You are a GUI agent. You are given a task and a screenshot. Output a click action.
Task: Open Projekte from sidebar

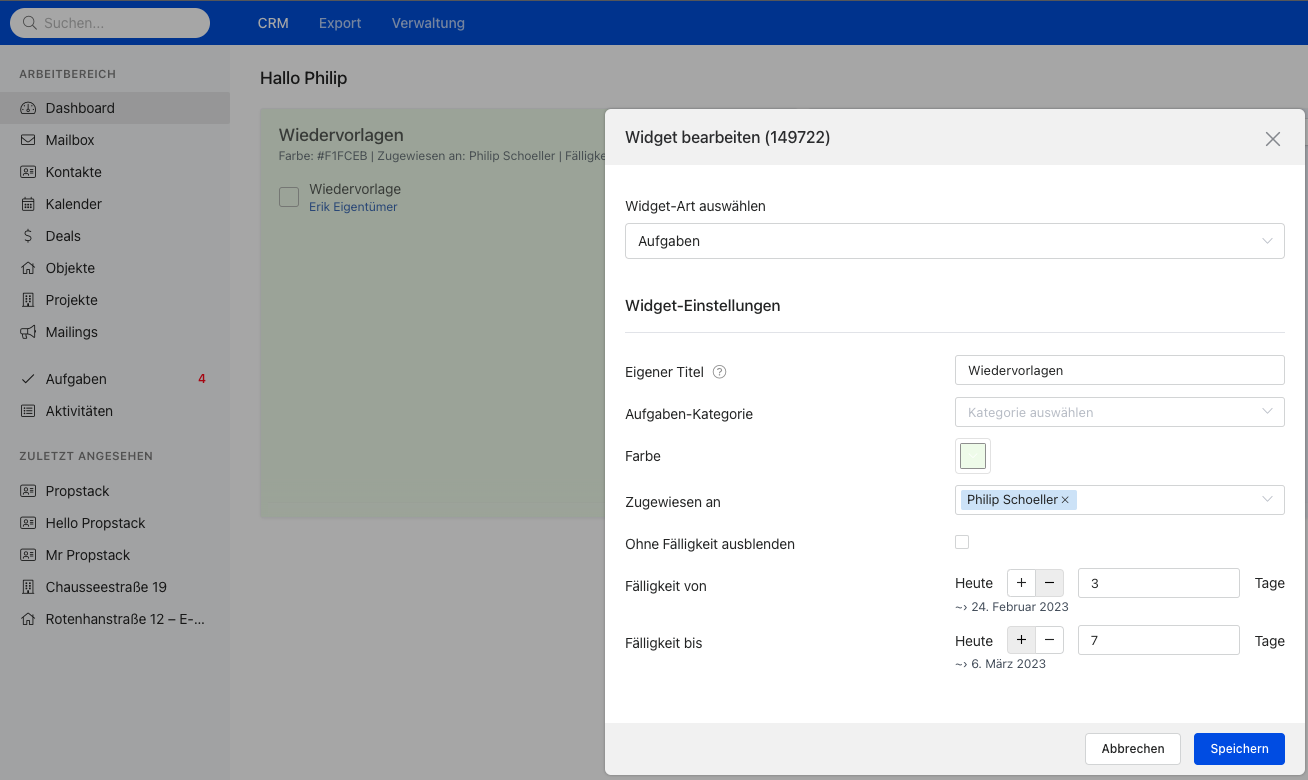click(115, 300)
